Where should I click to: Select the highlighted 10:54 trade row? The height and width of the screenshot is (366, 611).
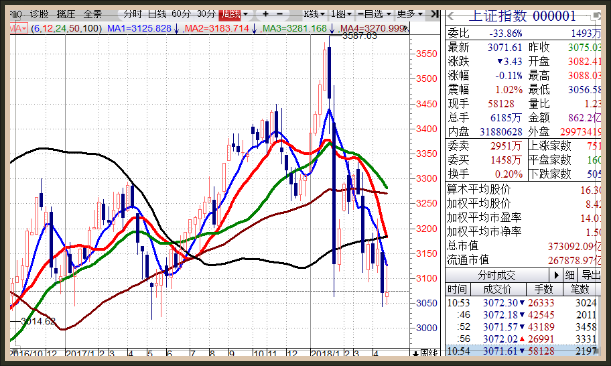[523, 351]
